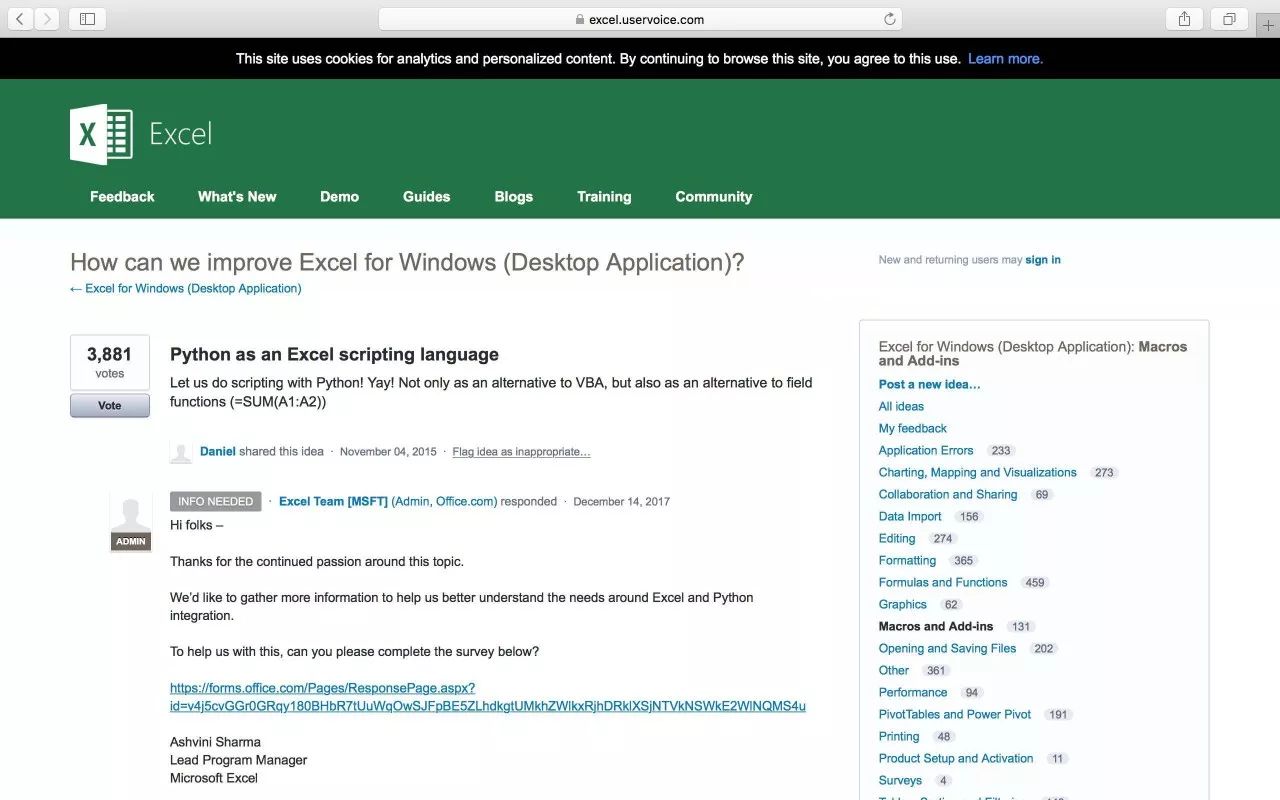Screen dimensions: 1280x800
Task: Click the Learn more cookie link
Action: pos(1005,59)
